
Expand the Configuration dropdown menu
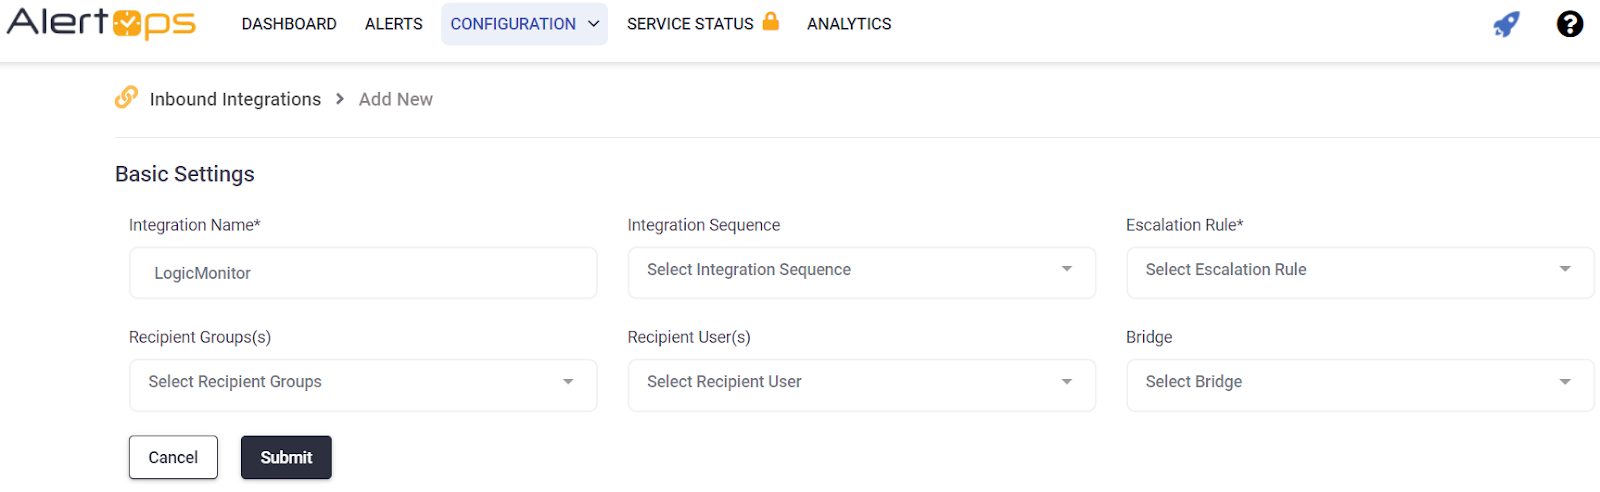click(x=524, y=24)
